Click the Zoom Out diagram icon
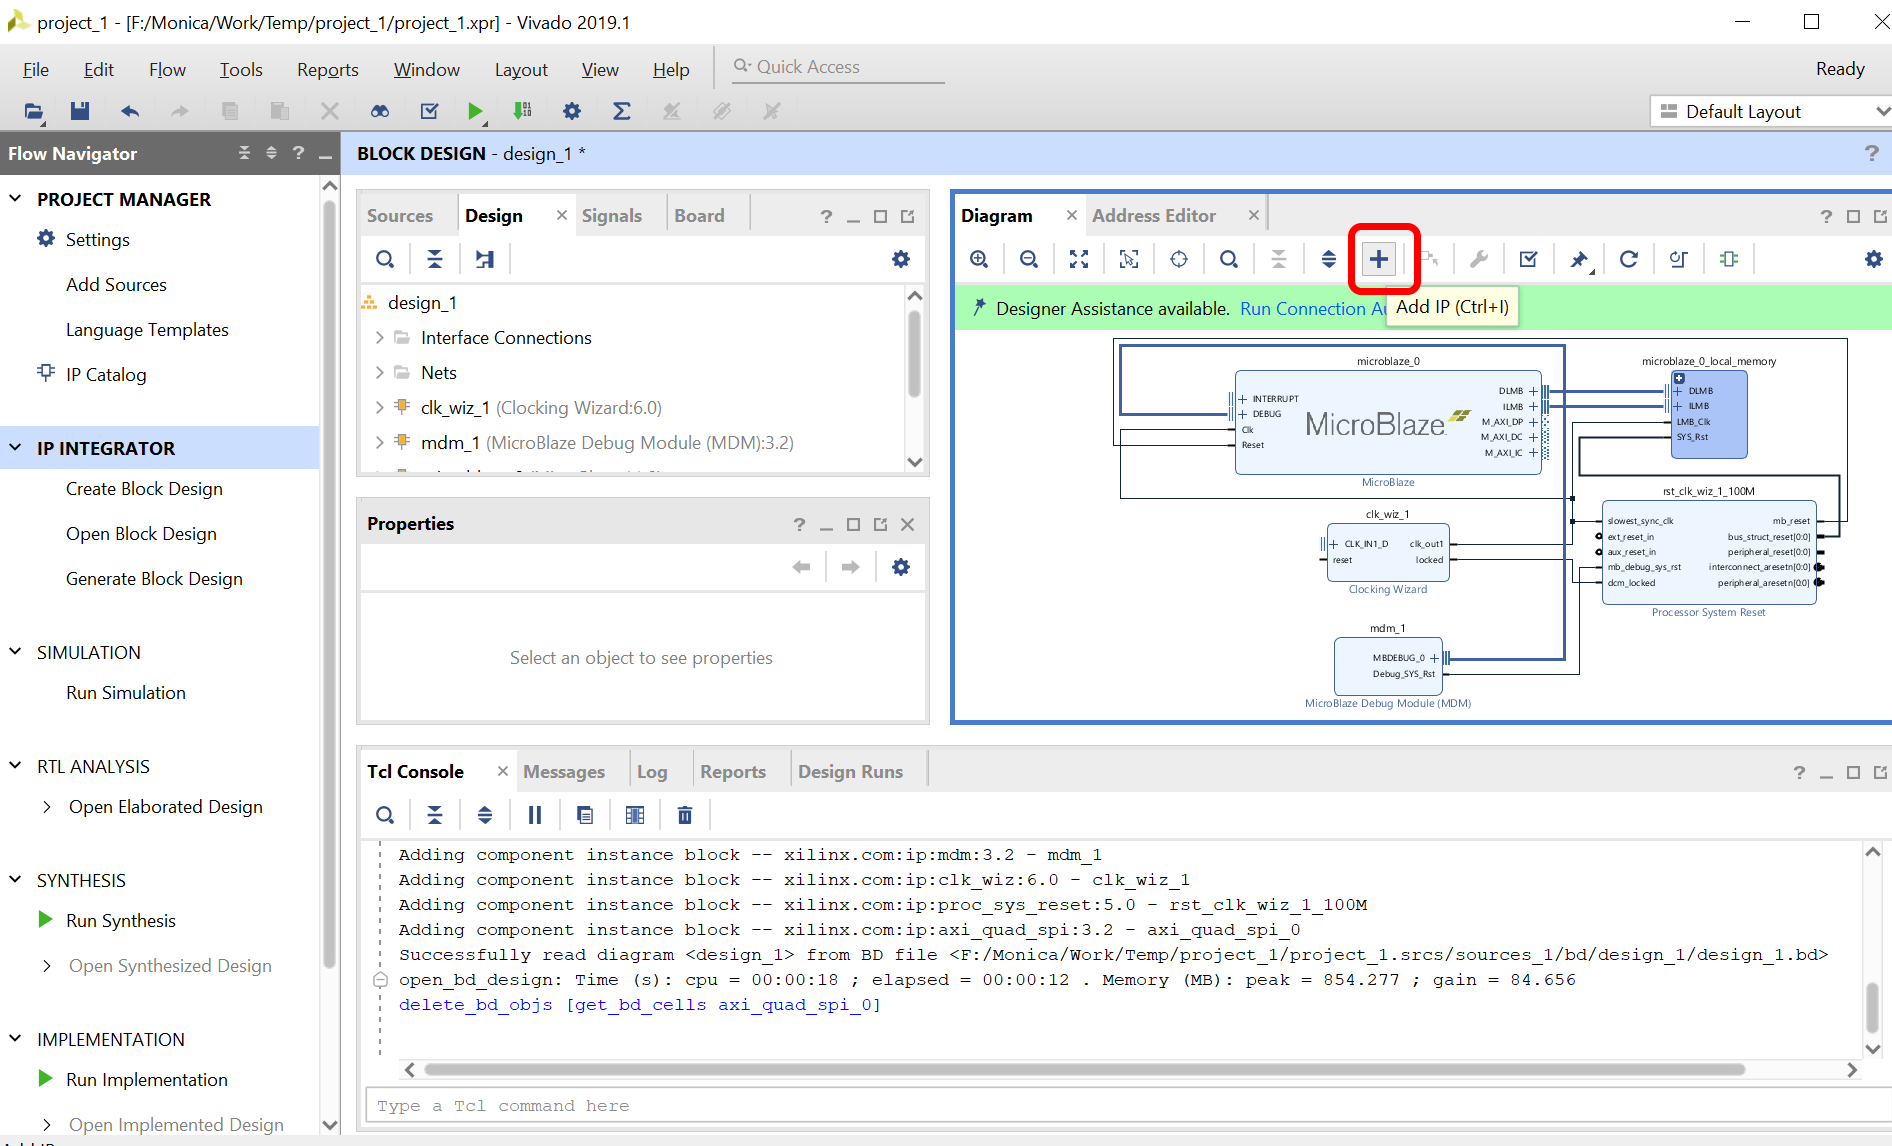1892x1146 pixels. (1028, 259)
